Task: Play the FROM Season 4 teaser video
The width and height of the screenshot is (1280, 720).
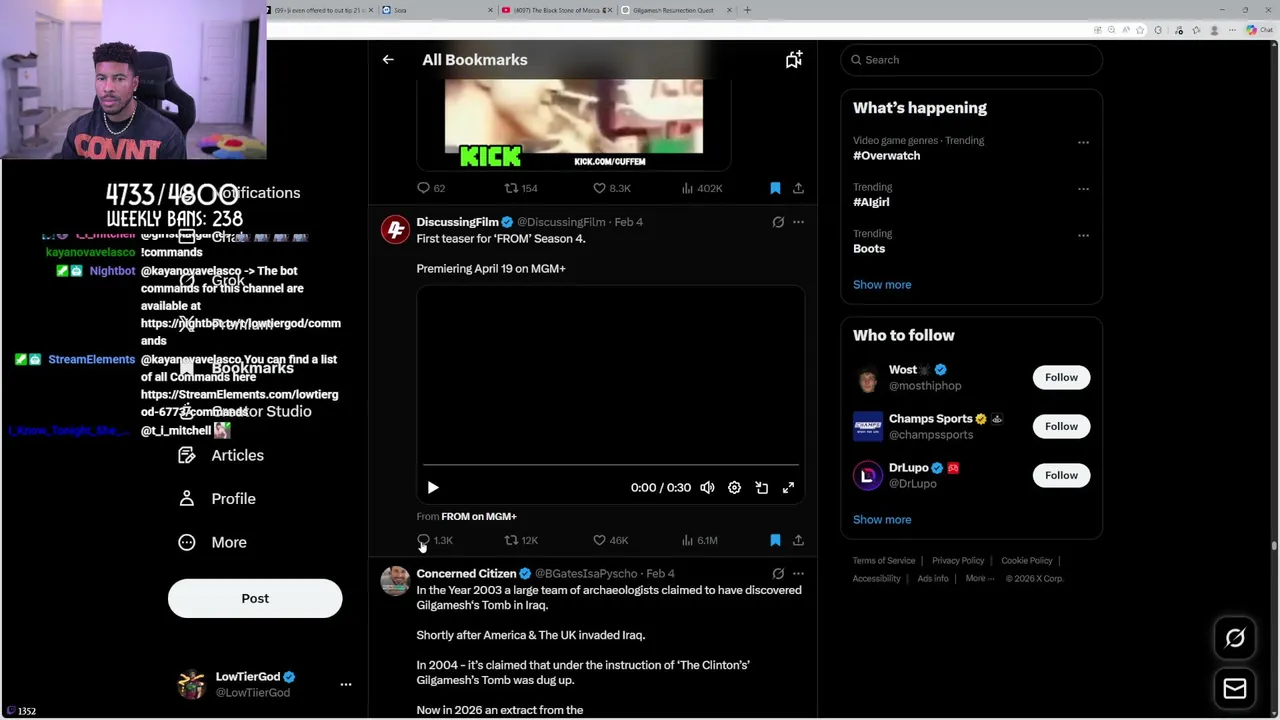Action: pyautogui.click(x=433, y=488)
